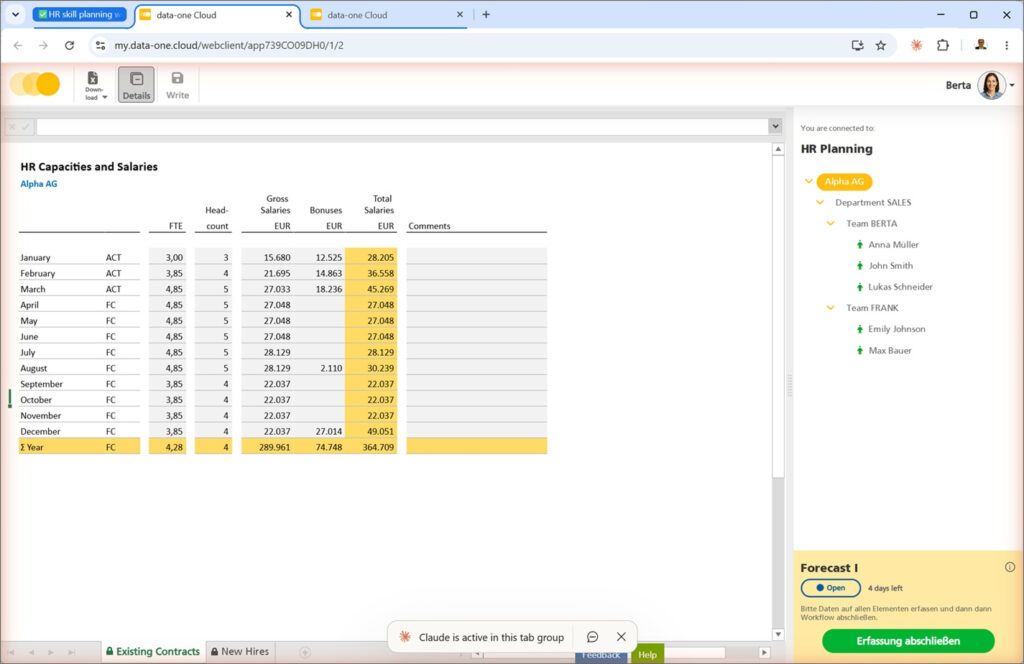The height and width of the screenshot is (664, 1024).
Task: Dismiss the Claude active notification
Action: [x=621, y=637]
